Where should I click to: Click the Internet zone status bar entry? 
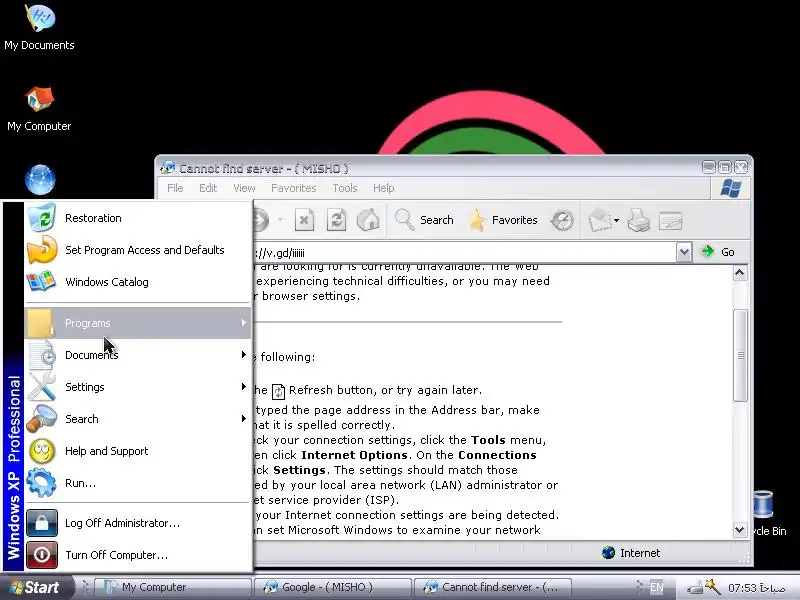click(632, 553)
